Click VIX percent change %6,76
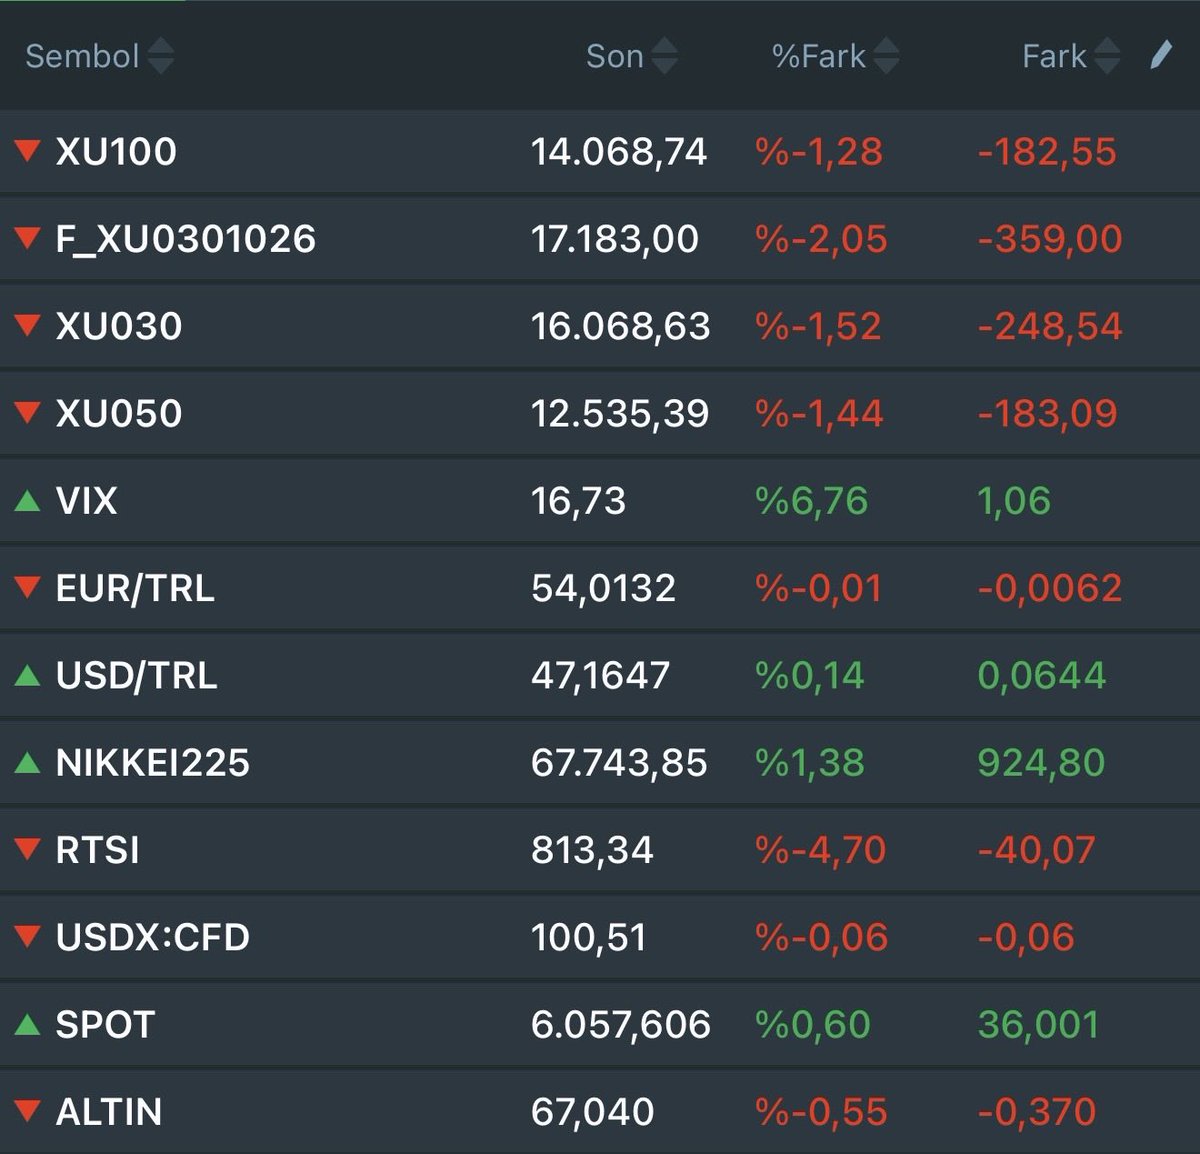 pos(812,500)
